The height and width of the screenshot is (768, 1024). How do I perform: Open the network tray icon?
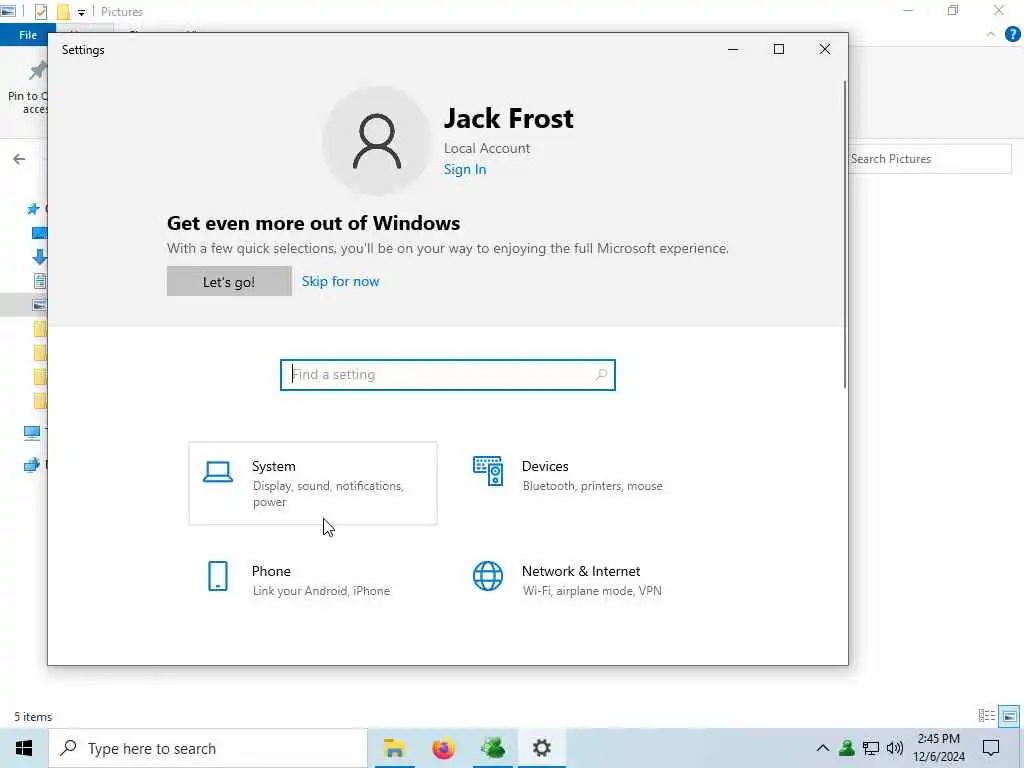coord(871,748)
